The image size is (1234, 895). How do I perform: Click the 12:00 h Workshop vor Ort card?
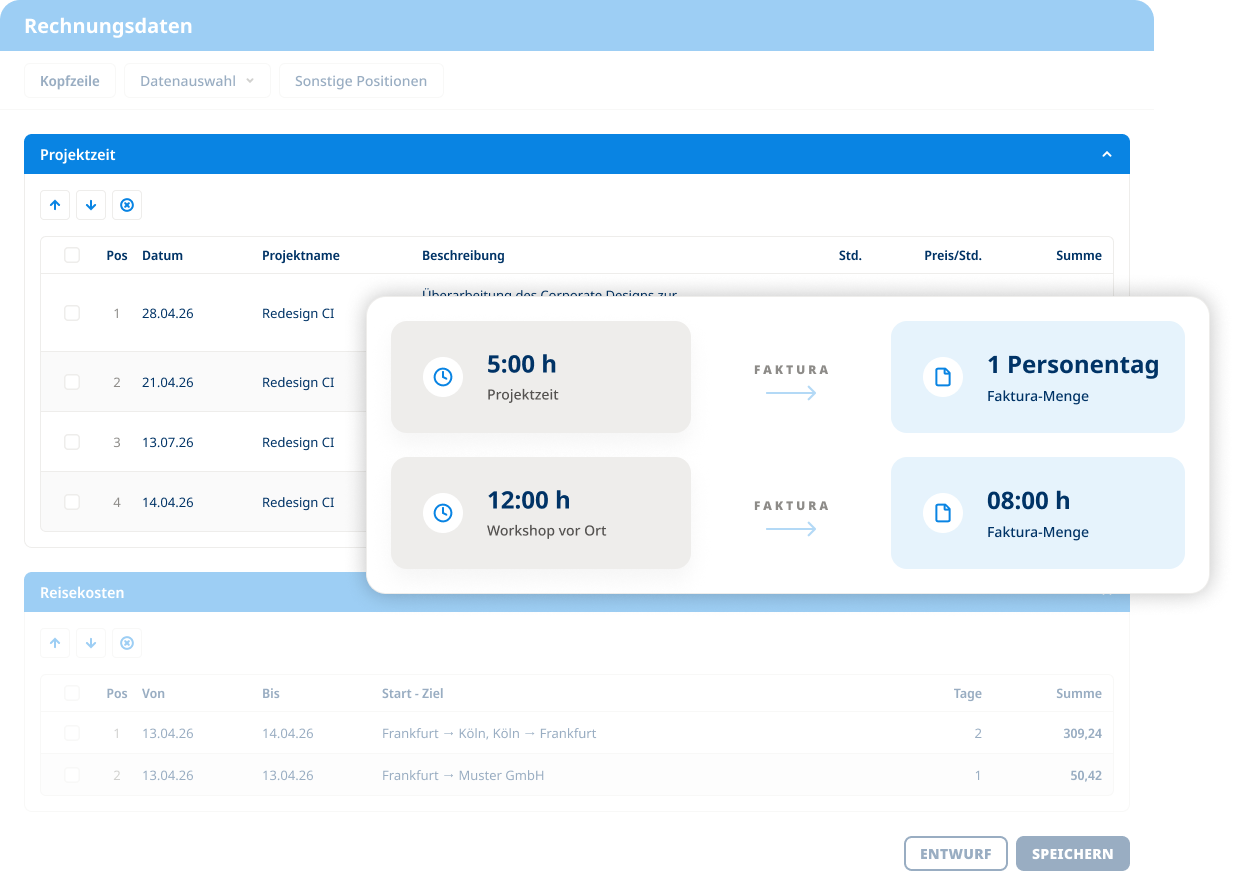coord(541,513)
